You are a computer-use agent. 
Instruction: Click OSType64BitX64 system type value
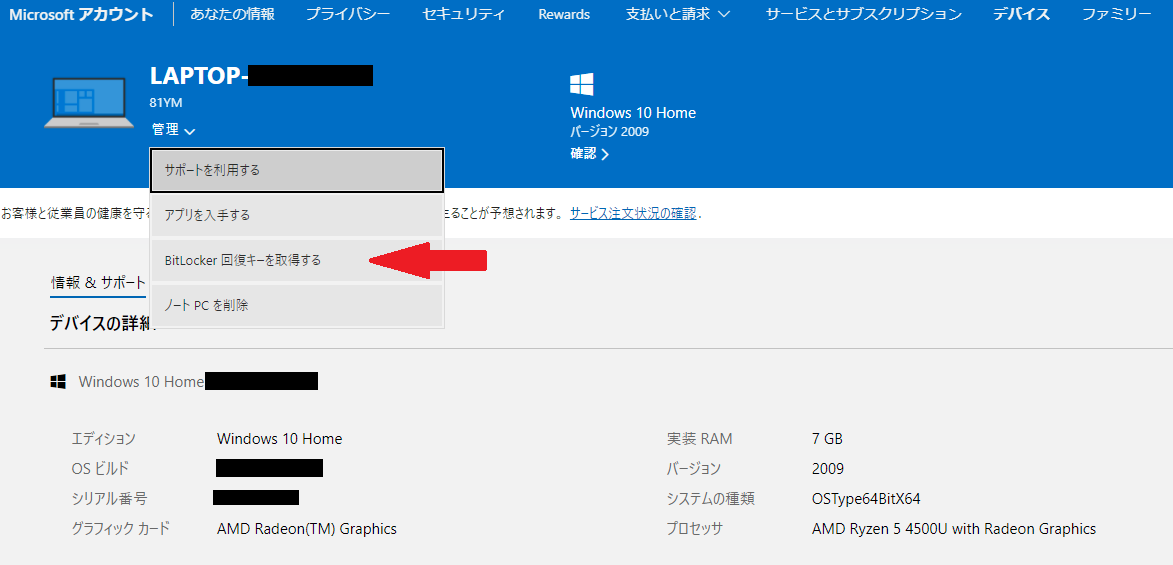866,499
